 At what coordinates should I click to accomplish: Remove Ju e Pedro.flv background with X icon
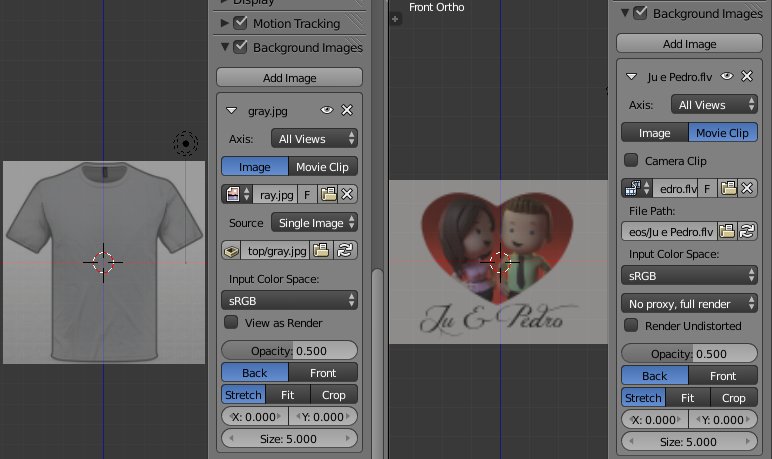pyautogui.click(x=747, y=76)
